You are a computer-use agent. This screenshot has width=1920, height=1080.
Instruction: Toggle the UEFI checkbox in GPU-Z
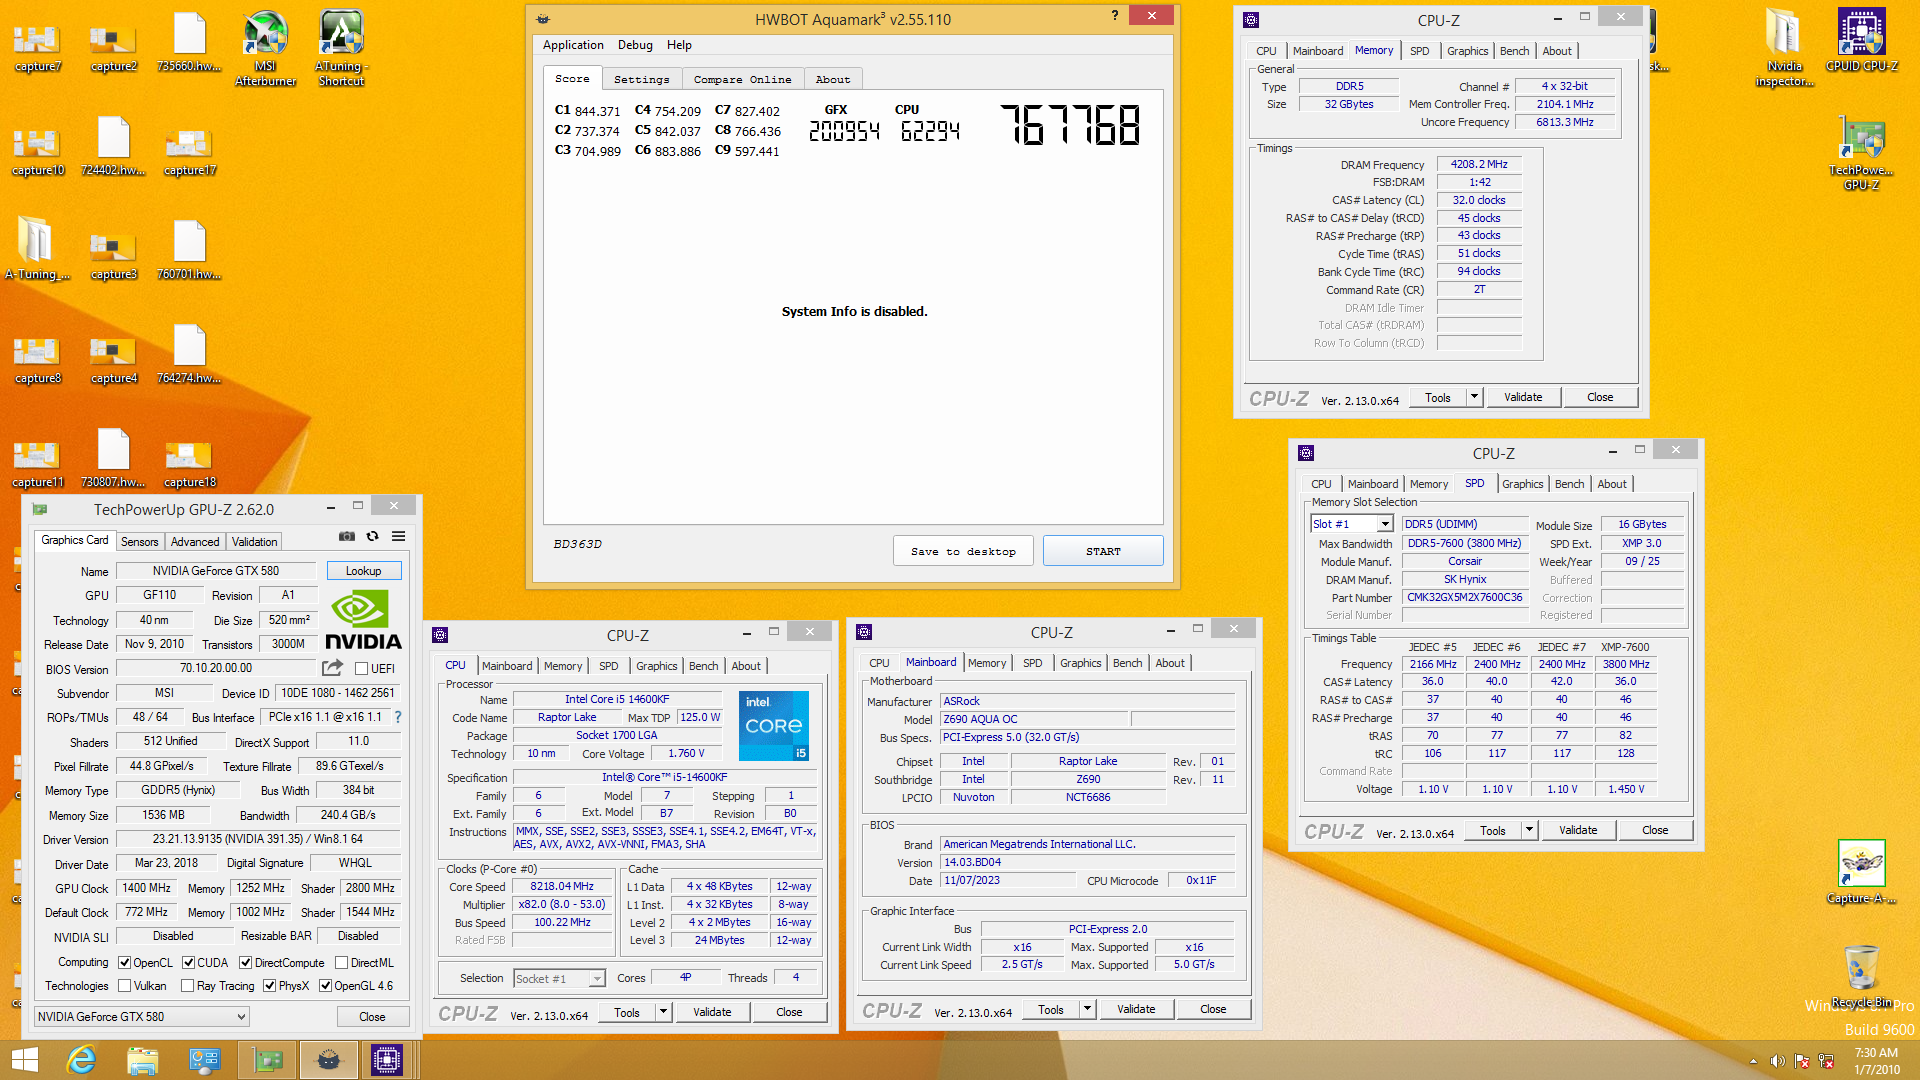click(362, 668)
